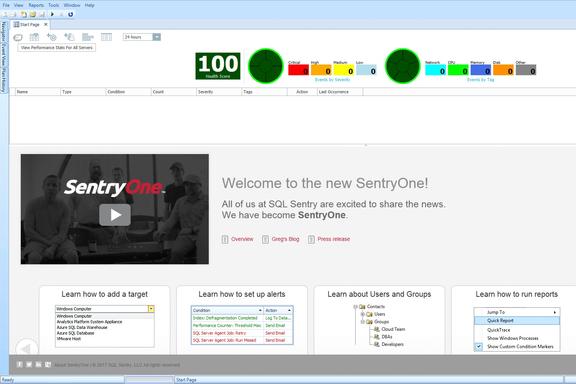This screenshot has height=384, width=576.
Task: Click the add target icon with gear
Action: pyautogui.click(x=52, y=37)
